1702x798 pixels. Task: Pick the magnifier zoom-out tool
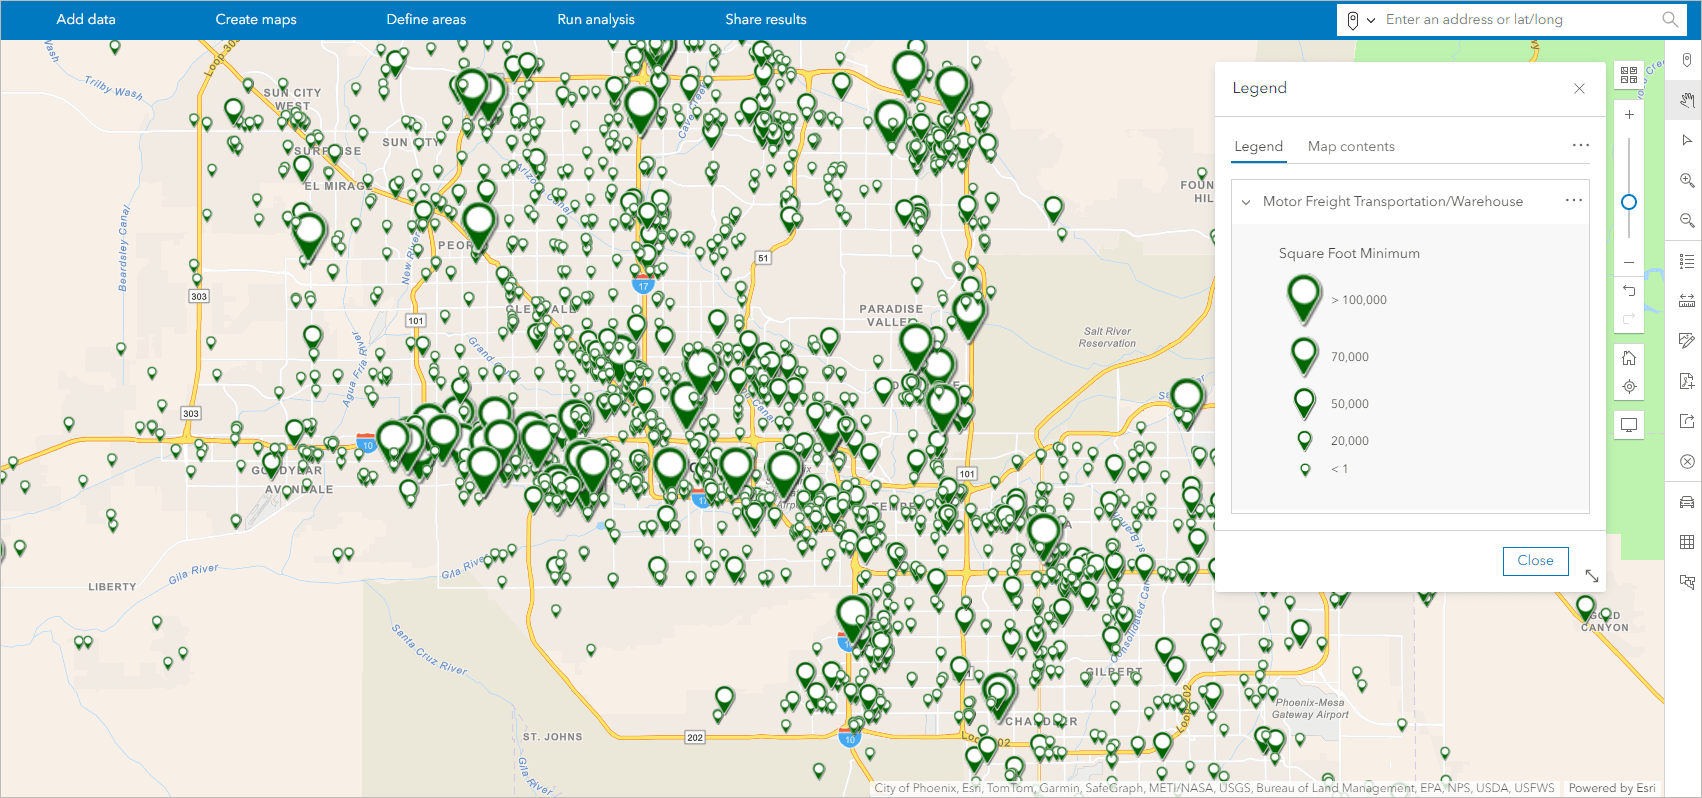pos(1687,220)
